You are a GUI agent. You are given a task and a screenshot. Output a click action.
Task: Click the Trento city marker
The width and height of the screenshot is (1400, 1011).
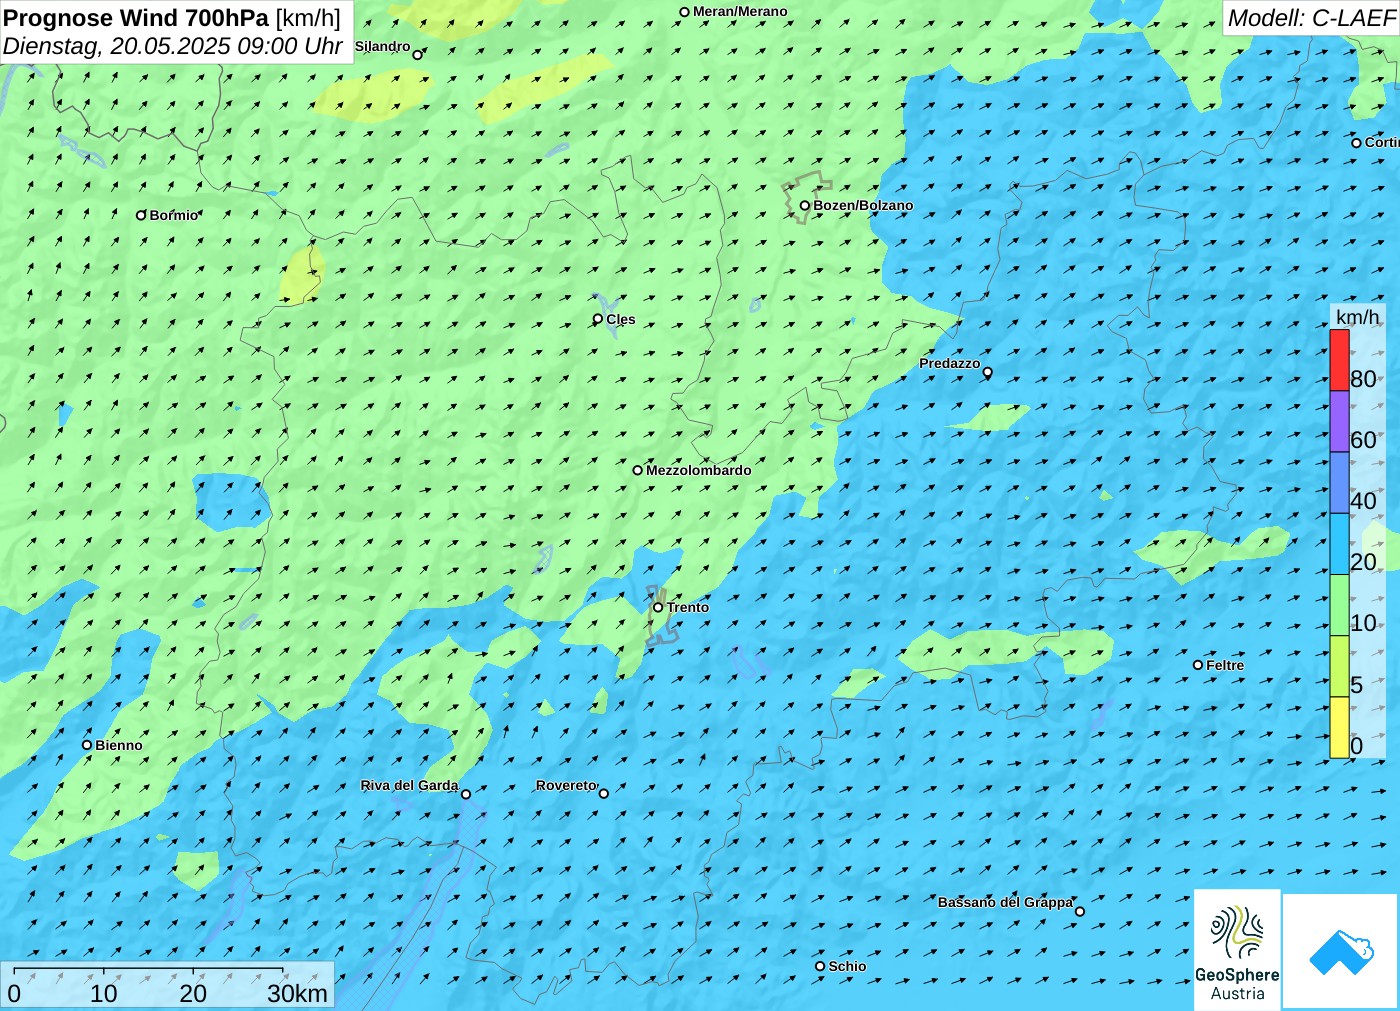(658, 607)
